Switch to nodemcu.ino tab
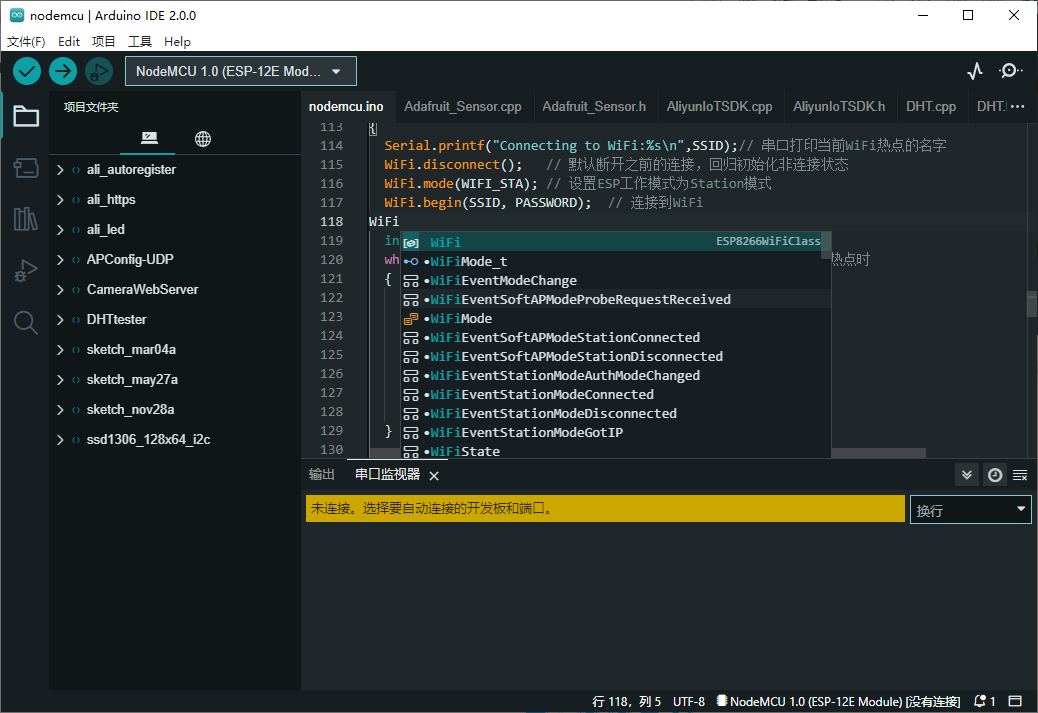Screen dimensions: 1038x713 [346, 107]
